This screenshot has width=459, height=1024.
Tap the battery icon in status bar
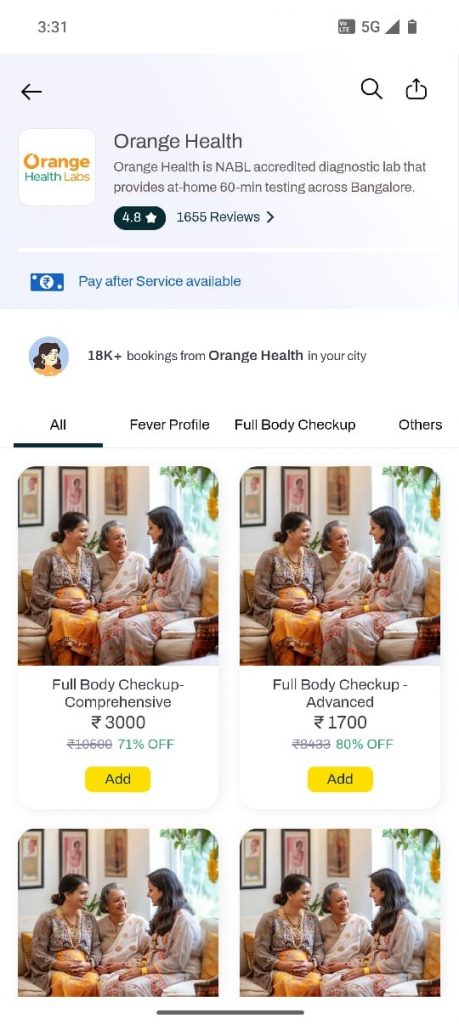(412, 27)
